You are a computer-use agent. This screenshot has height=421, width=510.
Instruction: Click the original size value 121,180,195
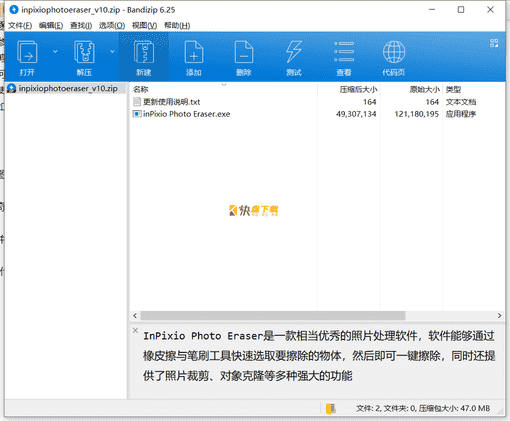417,114
